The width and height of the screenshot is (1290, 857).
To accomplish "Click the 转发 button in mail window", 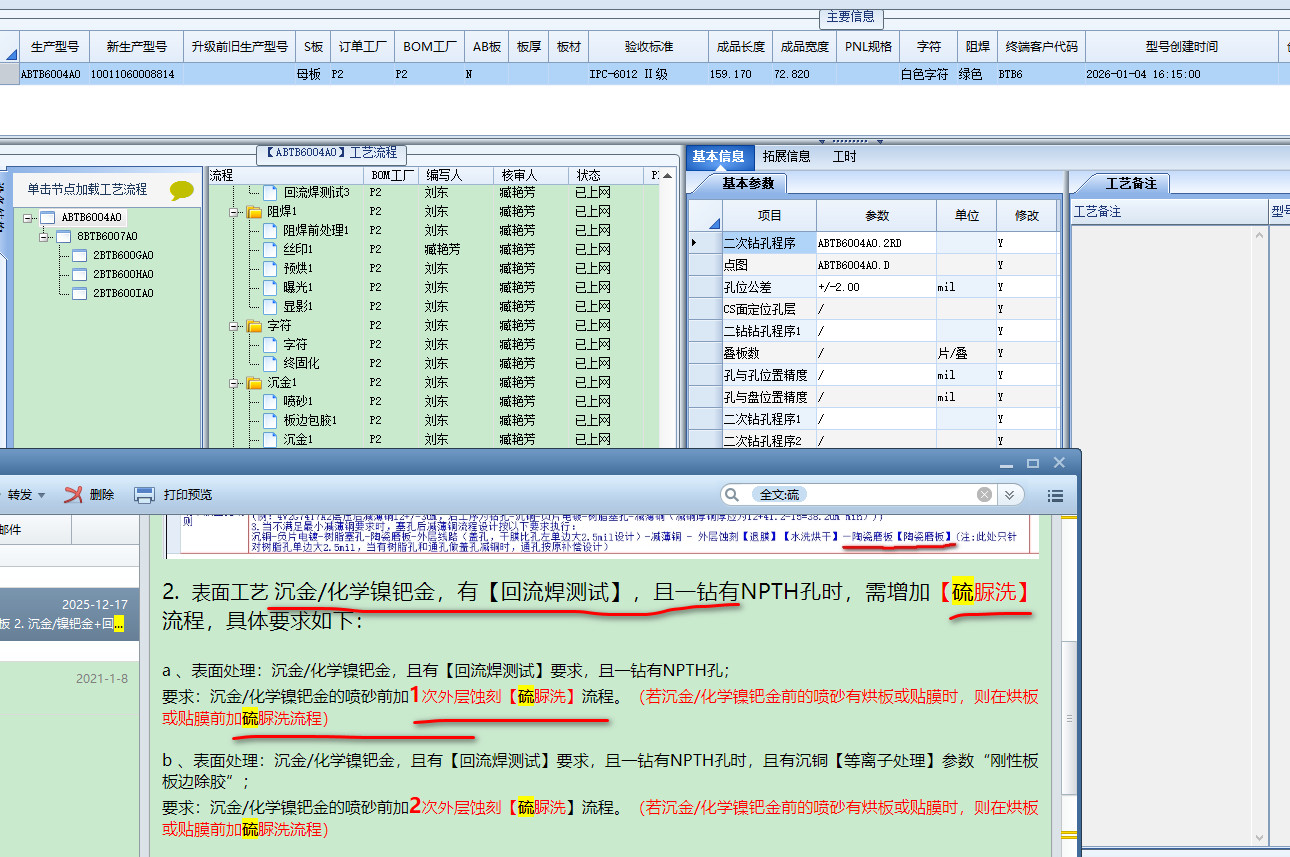I will tap(19, 494).
